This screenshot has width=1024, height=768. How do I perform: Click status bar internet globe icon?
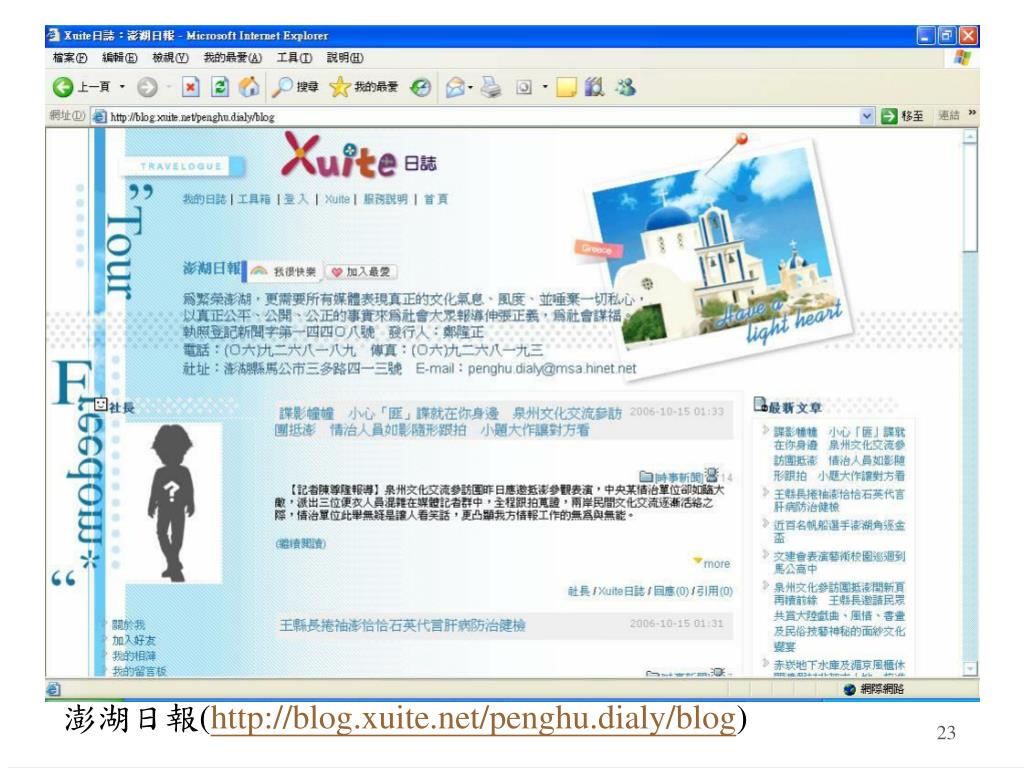pos(849,689)
